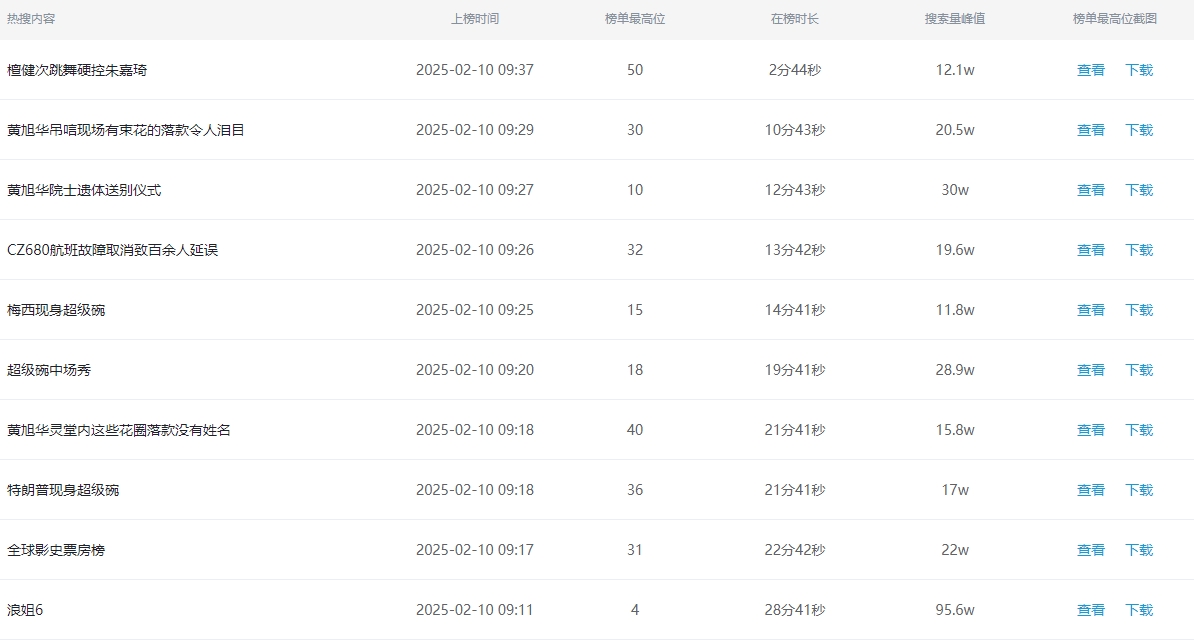The width and height of the screenshot is (1194, 643).
Task: Click 下载 for CZ680航班故障 row
Action: click(x=1139, y=250)
